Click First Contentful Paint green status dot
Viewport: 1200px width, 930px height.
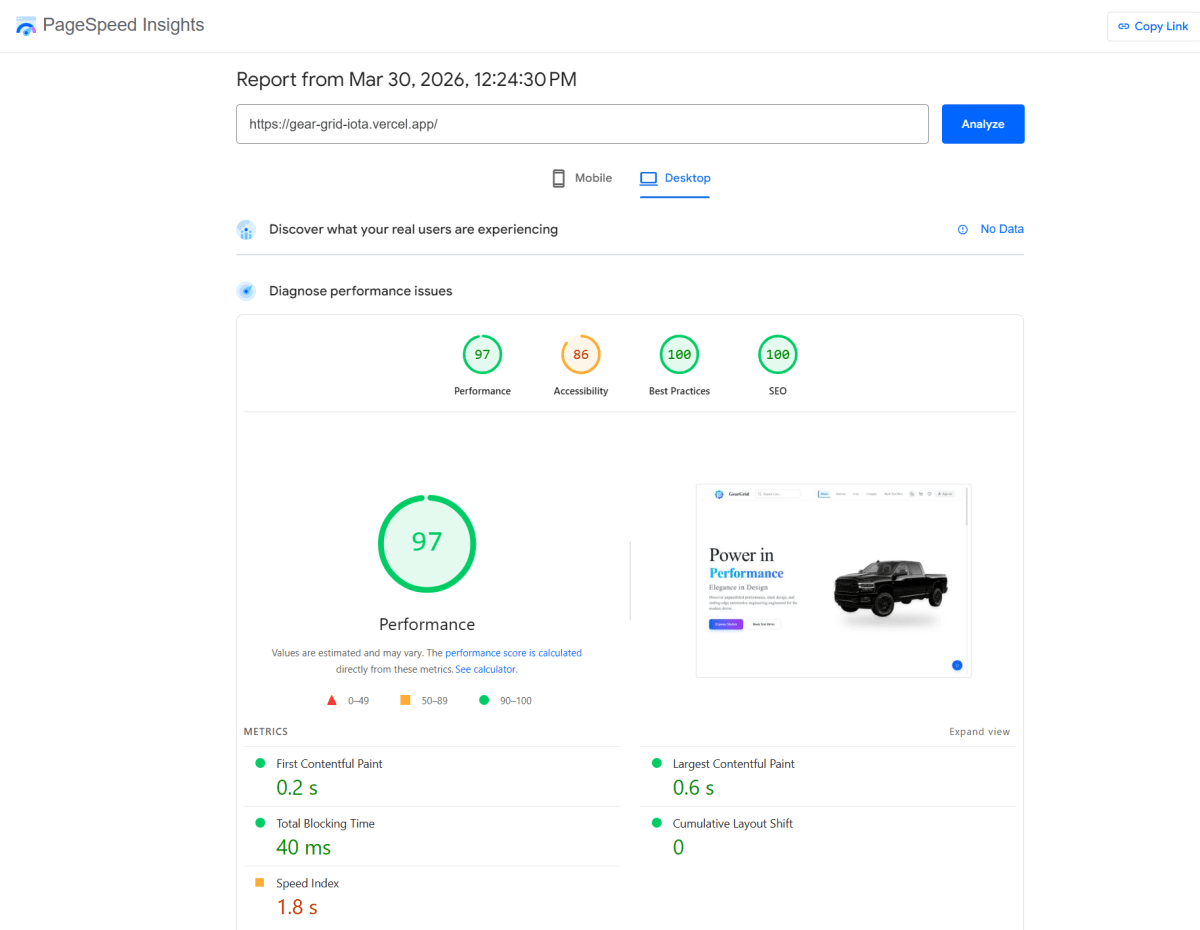click(x=260, y=763)
